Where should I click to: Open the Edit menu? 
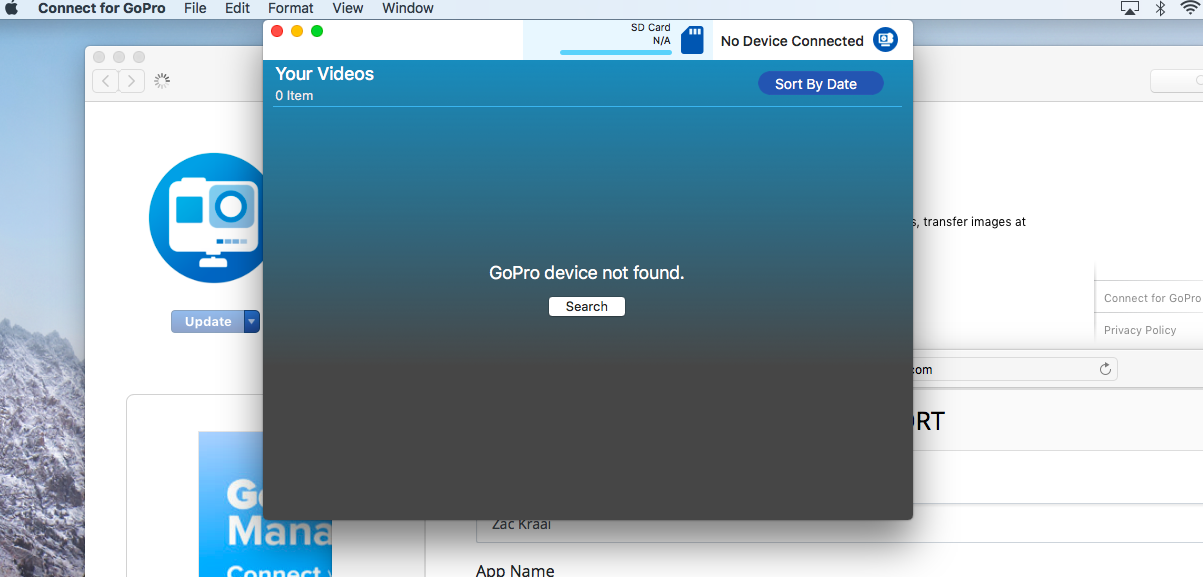pos(237,8)
